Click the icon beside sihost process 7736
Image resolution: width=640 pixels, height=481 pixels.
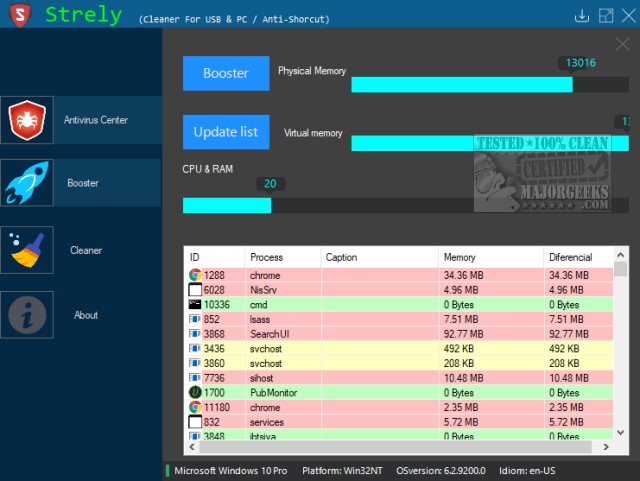click(x=195, y=378)
